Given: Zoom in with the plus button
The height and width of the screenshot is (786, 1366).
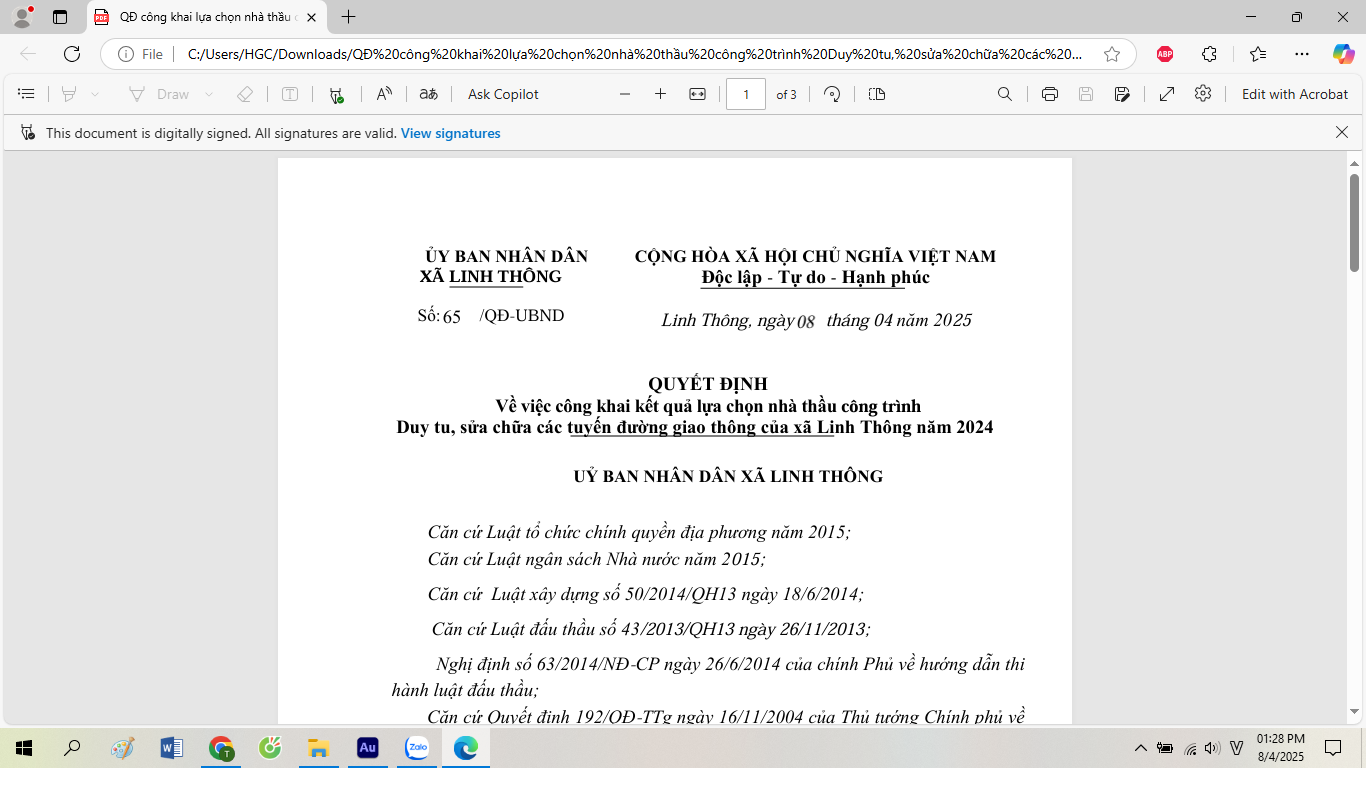Looking at the screenshot, I should tap(660, 94).
